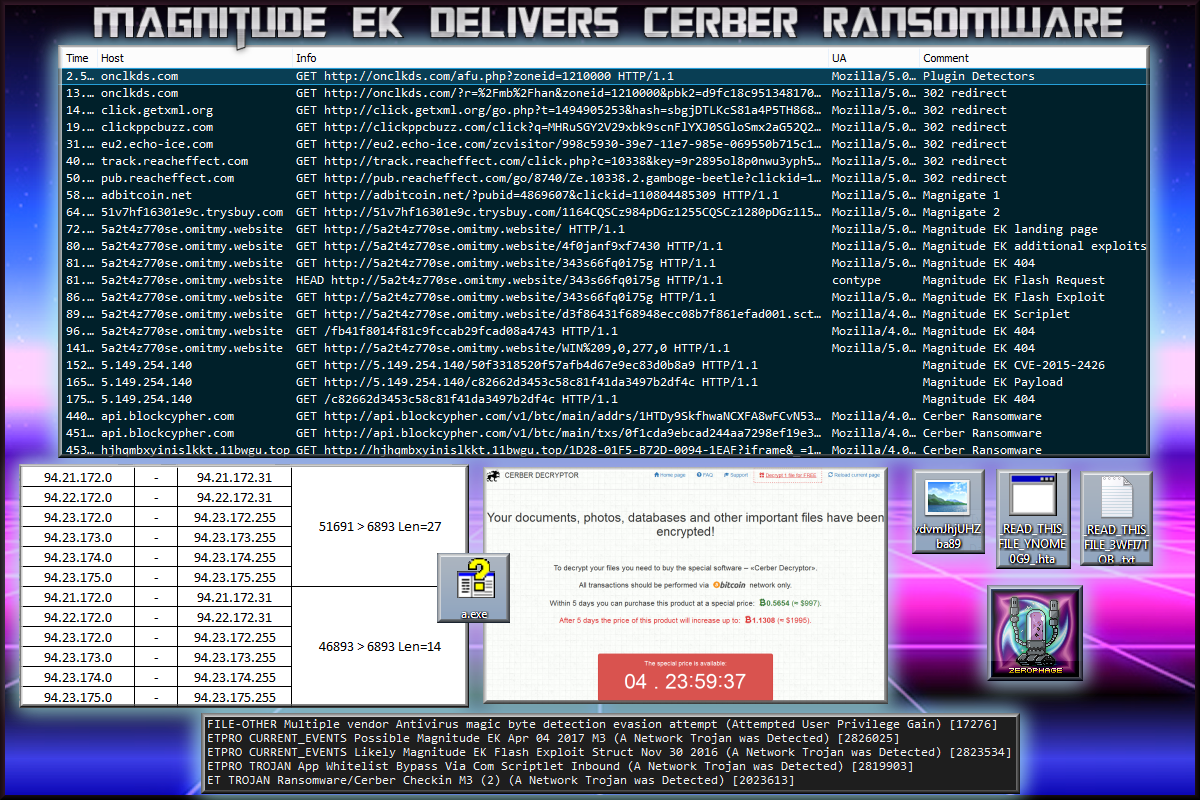Click the red countdown timer box
Screen dimensions: 1200x800
[x=685, y=677]
